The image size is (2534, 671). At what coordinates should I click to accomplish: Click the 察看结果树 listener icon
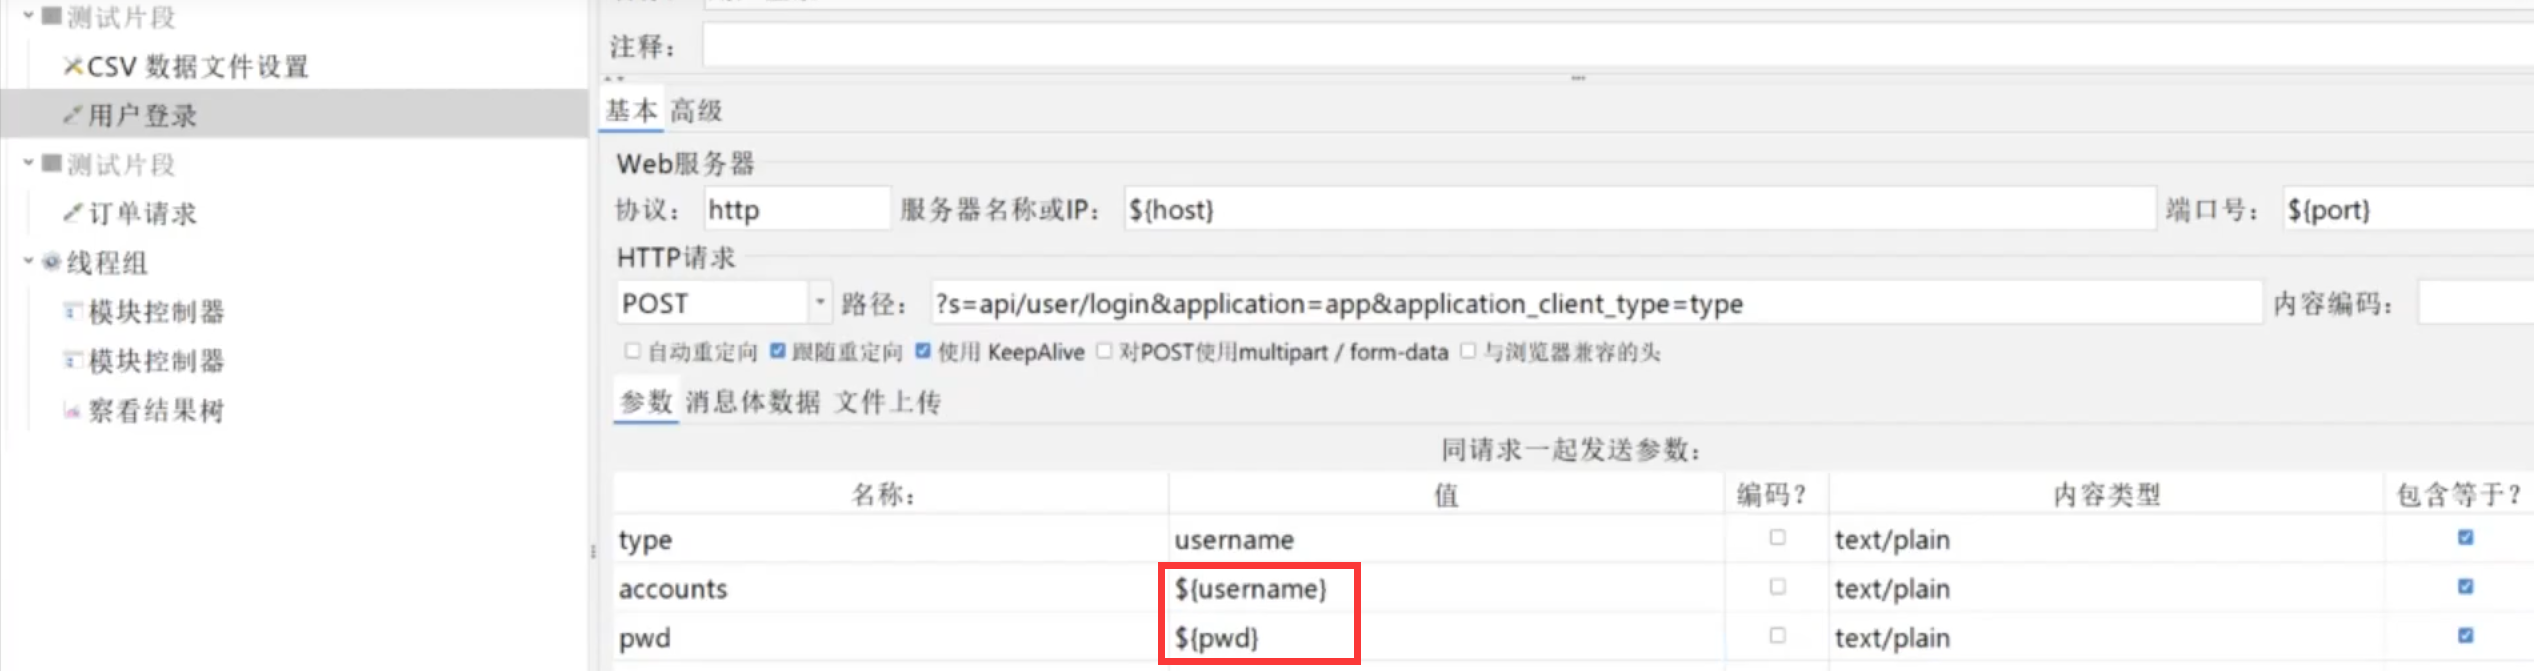pyautogui.click(x=72, y=410)
